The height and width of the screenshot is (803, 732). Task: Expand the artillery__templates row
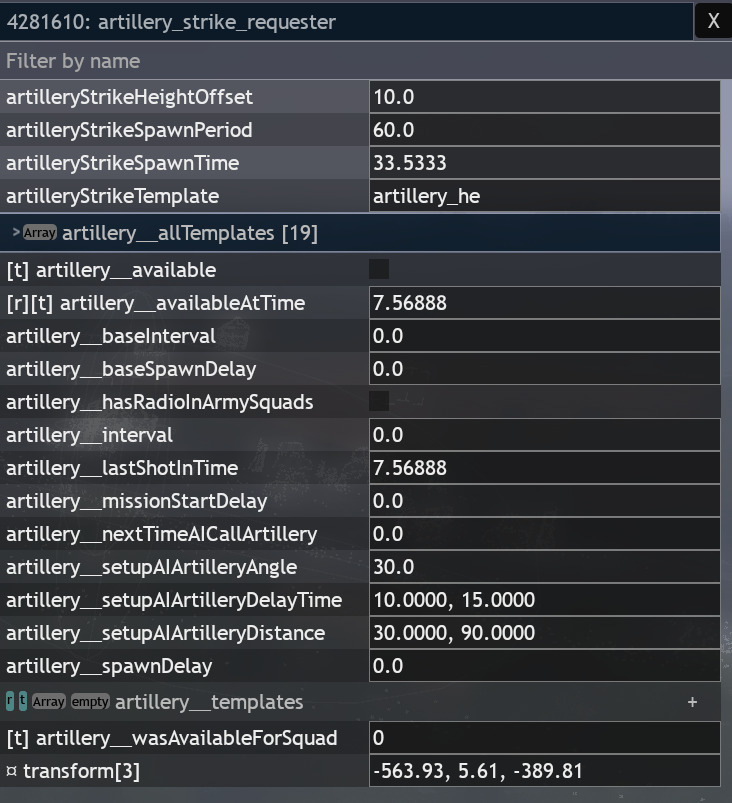(209, 702)
